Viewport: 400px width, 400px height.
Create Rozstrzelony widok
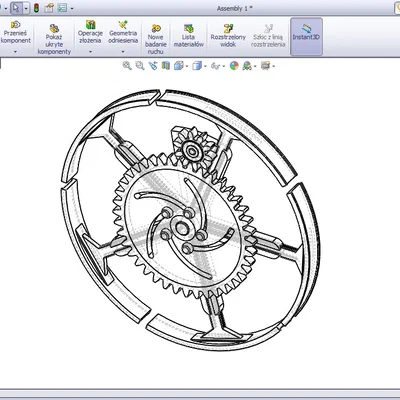tap(228, 36)
